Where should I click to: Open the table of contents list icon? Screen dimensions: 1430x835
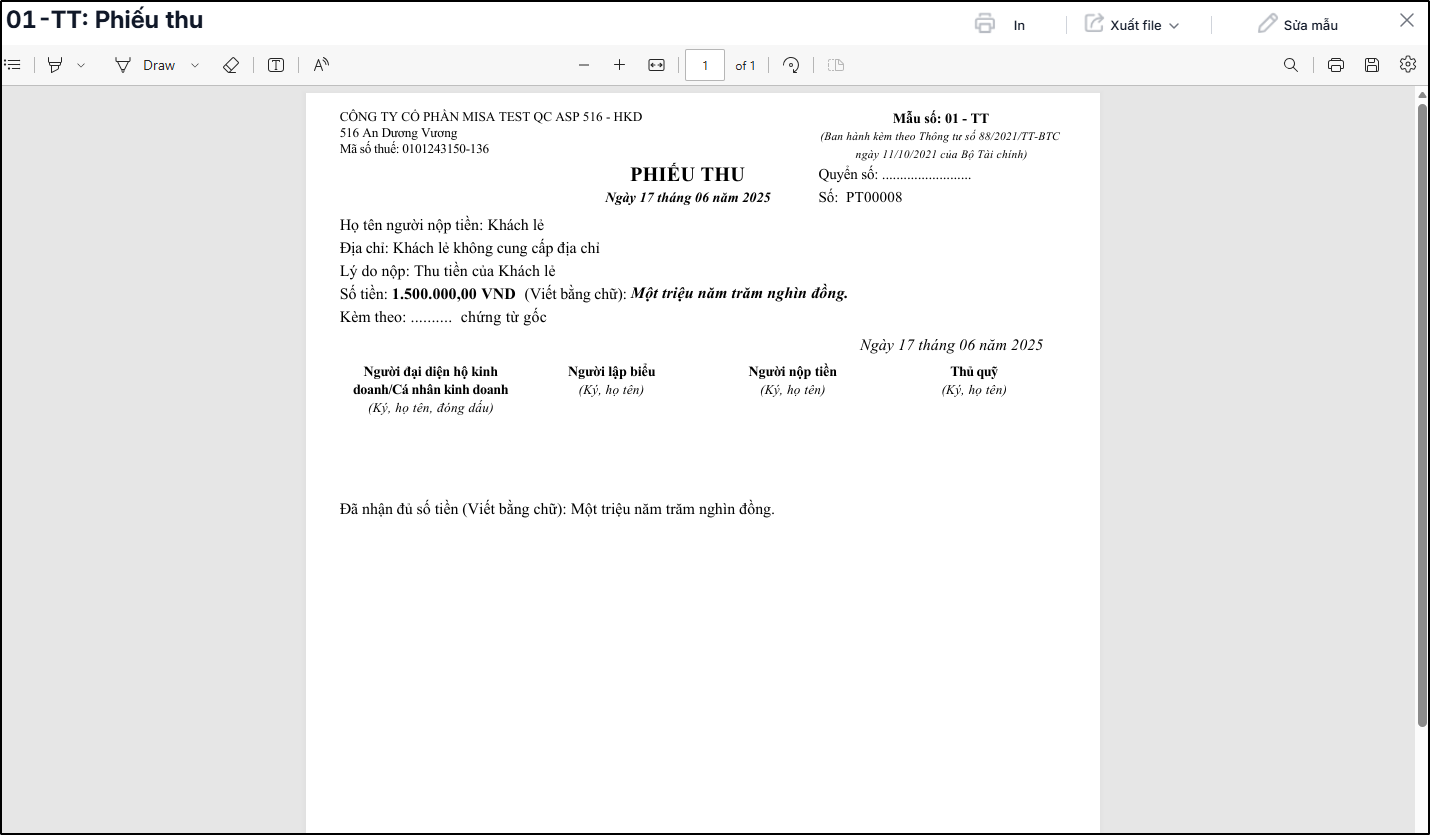tap(13, 65)
